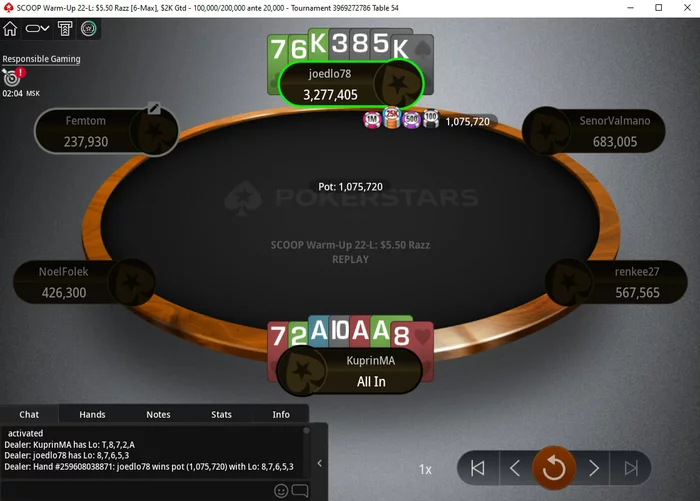
Task: Click the green star rewards icon
Action: [88, 29]
